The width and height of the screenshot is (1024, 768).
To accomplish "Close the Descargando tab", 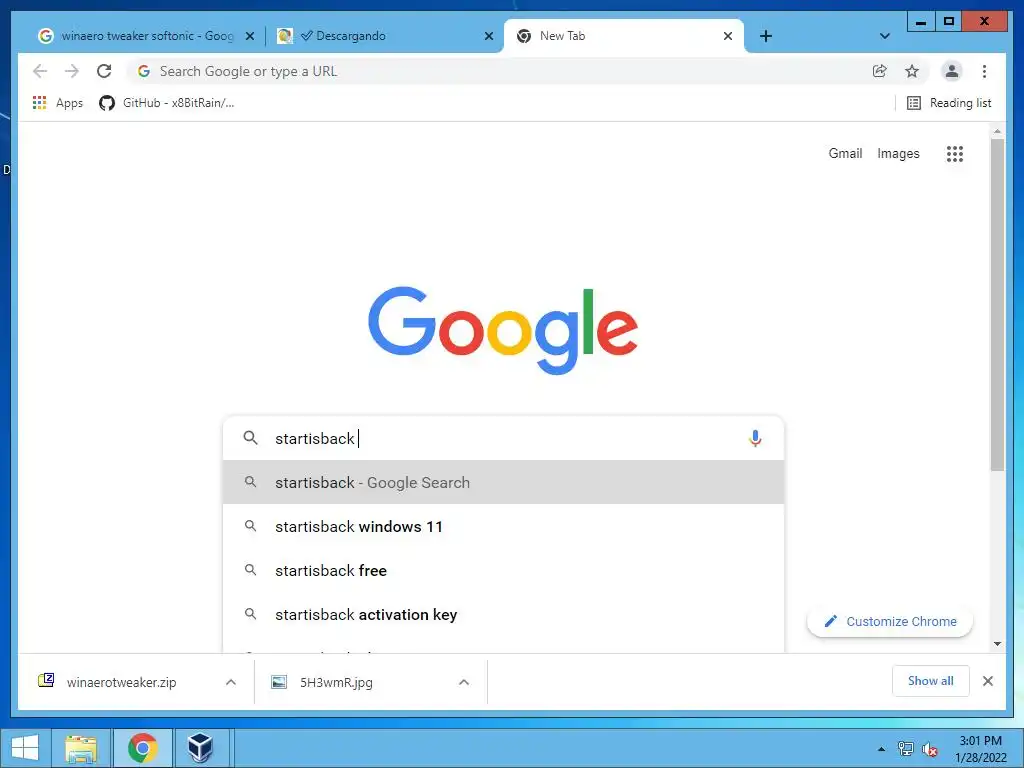I will coord(488,37).
